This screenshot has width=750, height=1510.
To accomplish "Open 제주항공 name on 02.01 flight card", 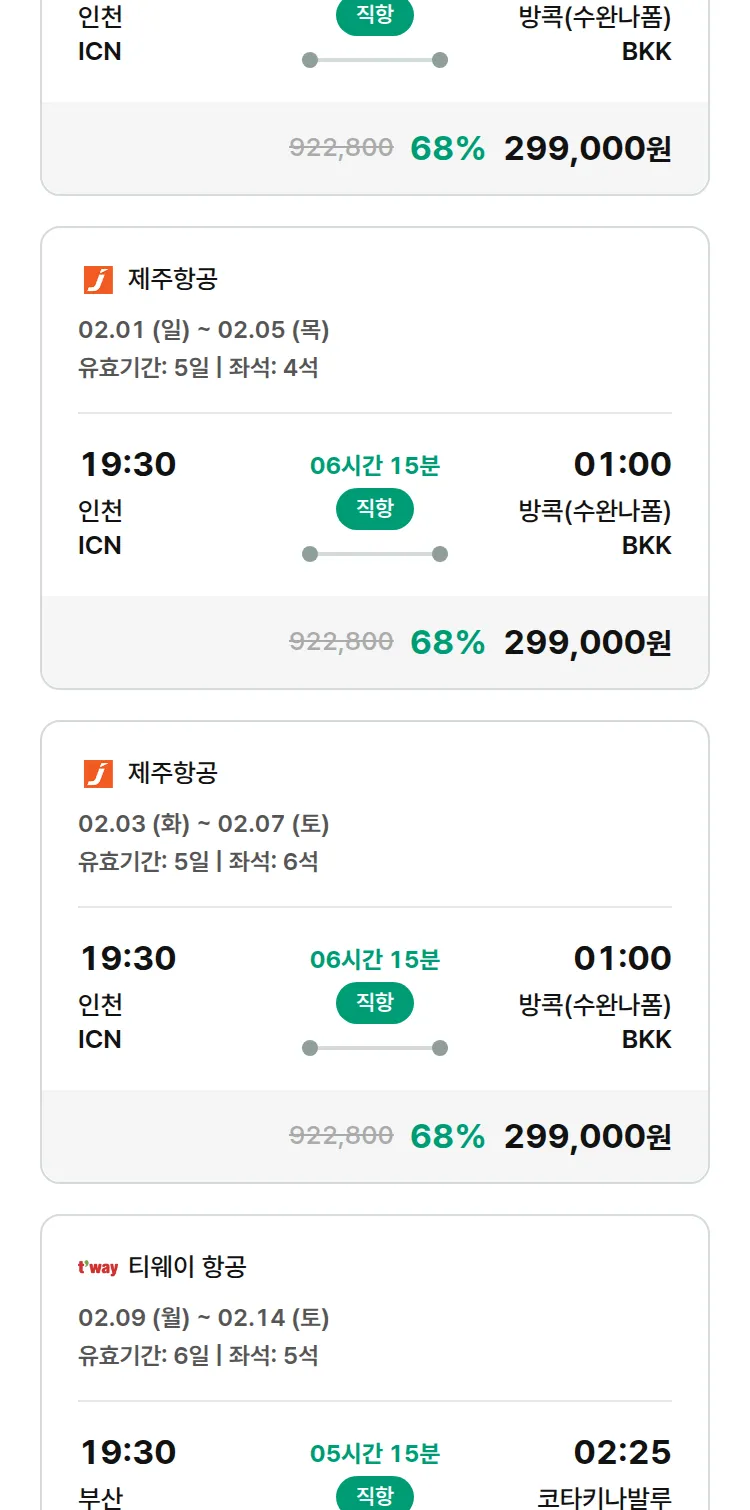I will point(172,280).
